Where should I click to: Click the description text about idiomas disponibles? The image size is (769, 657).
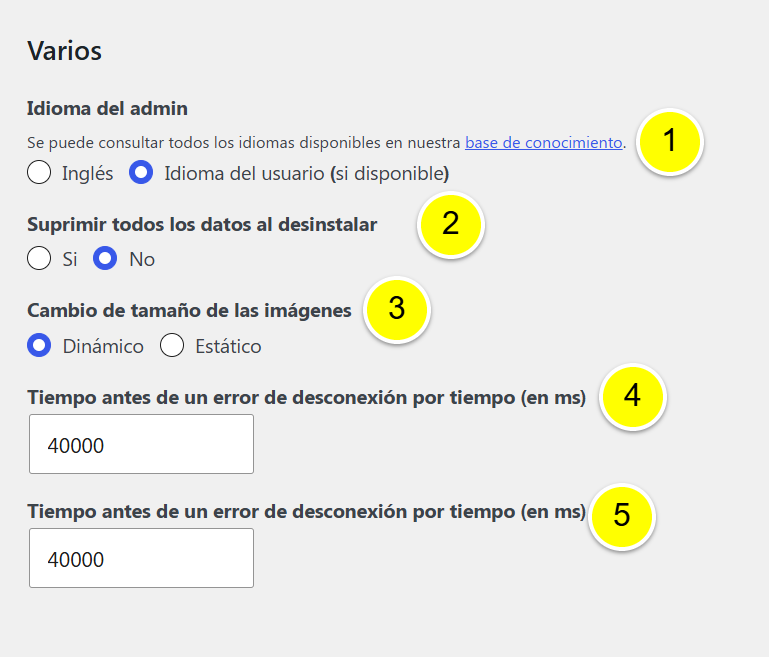327,143
